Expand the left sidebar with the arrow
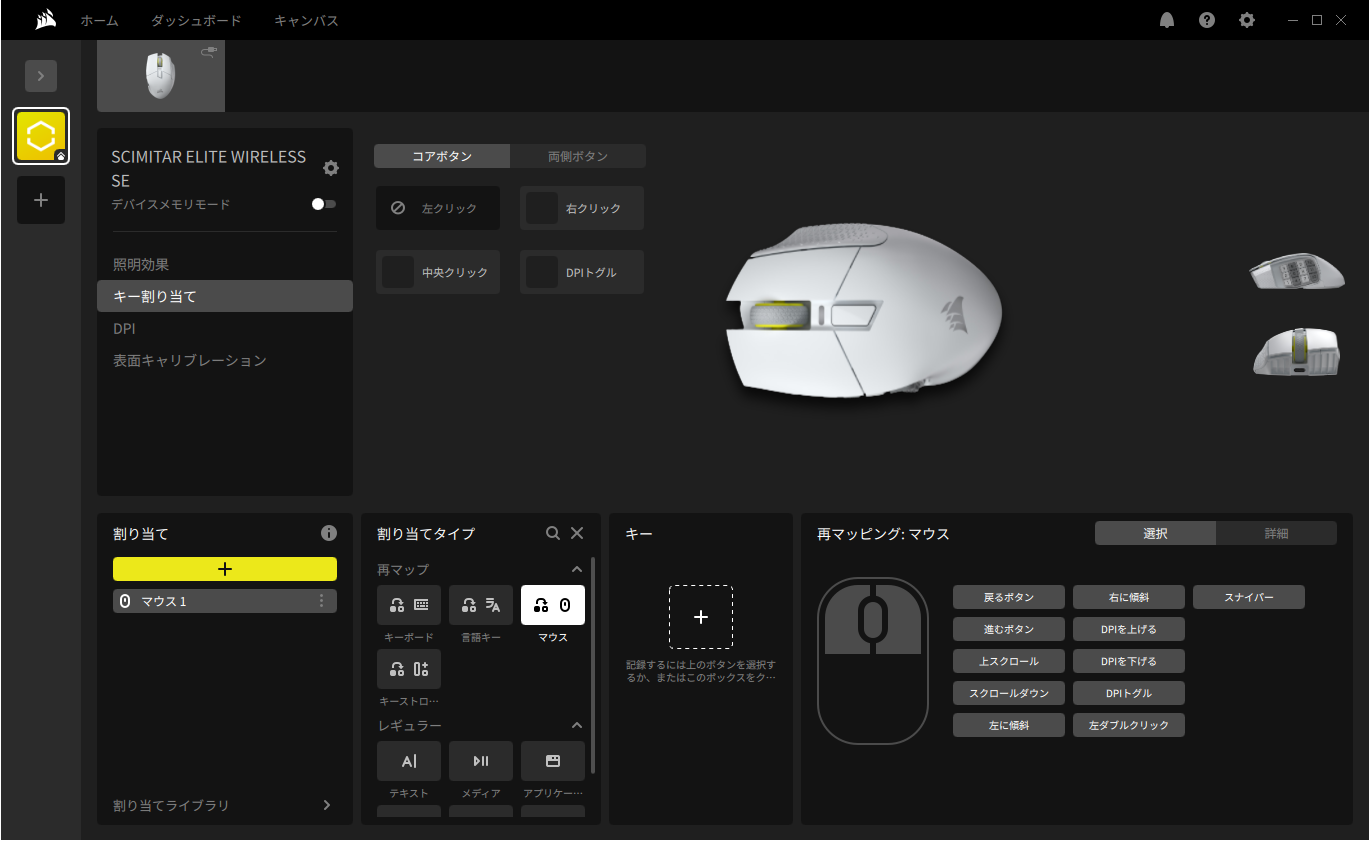This screenshot has width=1370, height=841. [41, 76]
